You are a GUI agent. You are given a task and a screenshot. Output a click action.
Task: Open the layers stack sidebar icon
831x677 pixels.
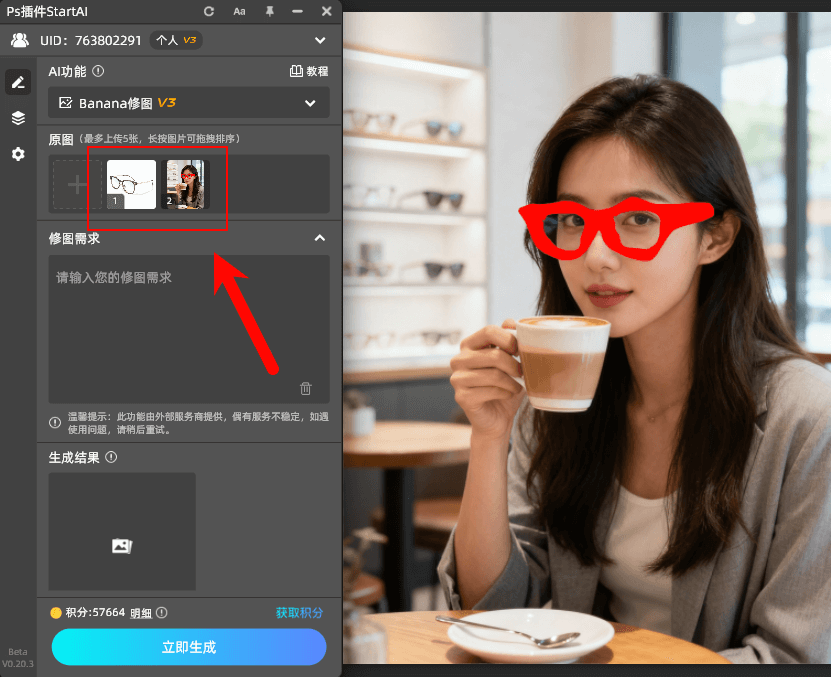[18, 118]
